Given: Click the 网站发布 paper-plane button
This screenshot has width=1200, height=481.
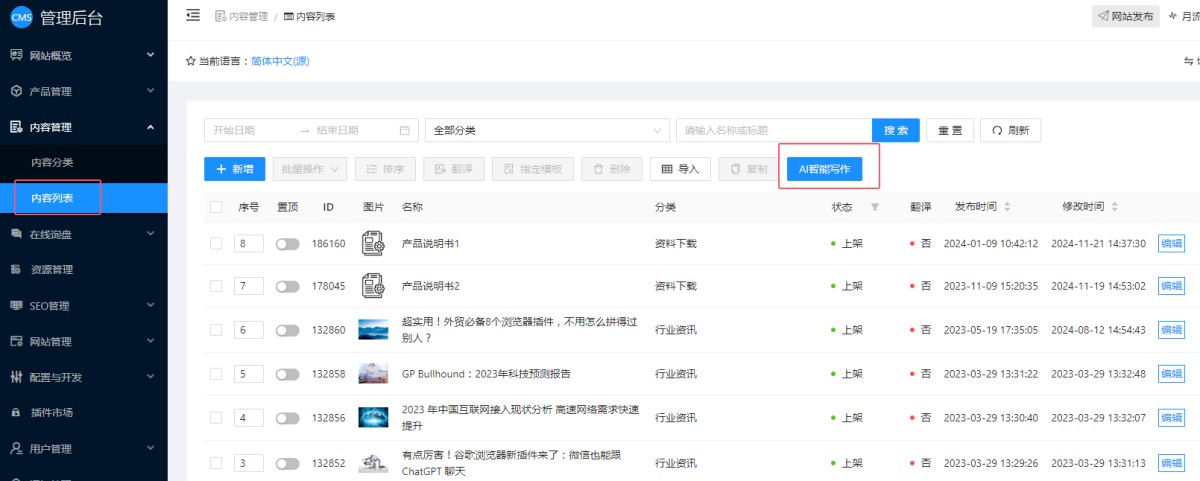Looking at the screenshot, I should (1125, 16).
